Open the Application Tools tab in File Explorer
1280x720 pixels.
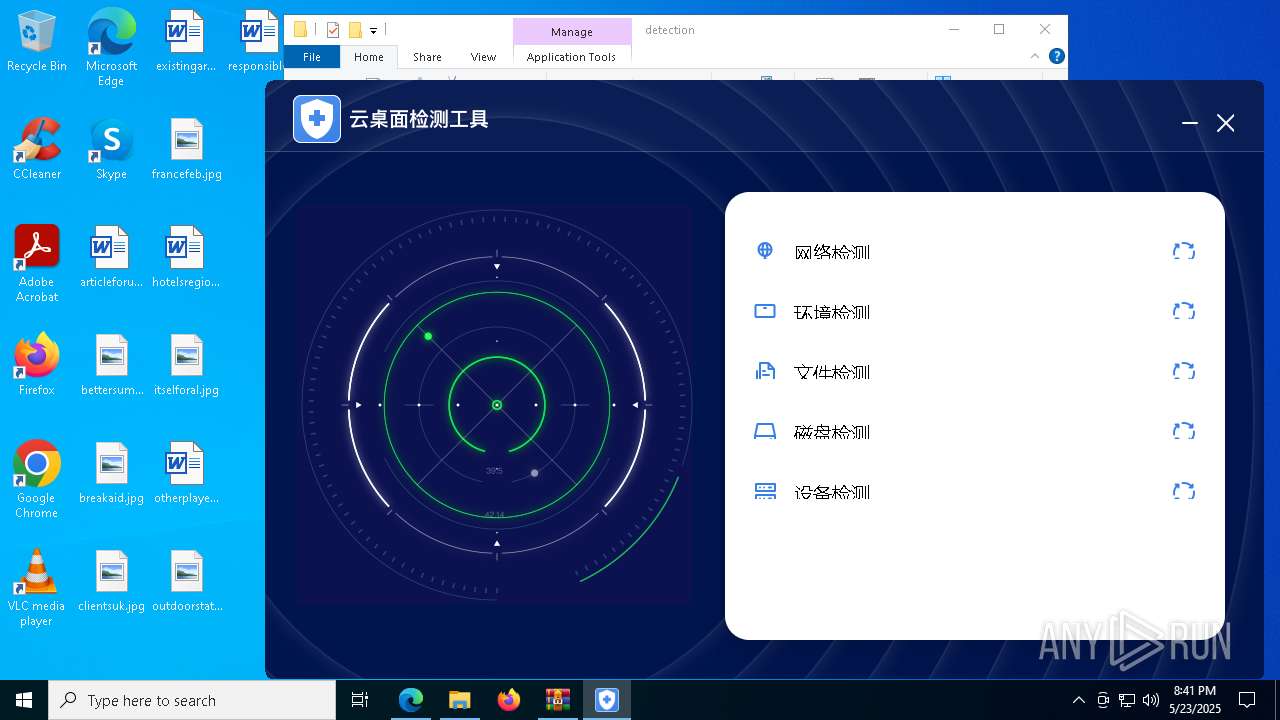pyautogui.click(x=571, y=57)
